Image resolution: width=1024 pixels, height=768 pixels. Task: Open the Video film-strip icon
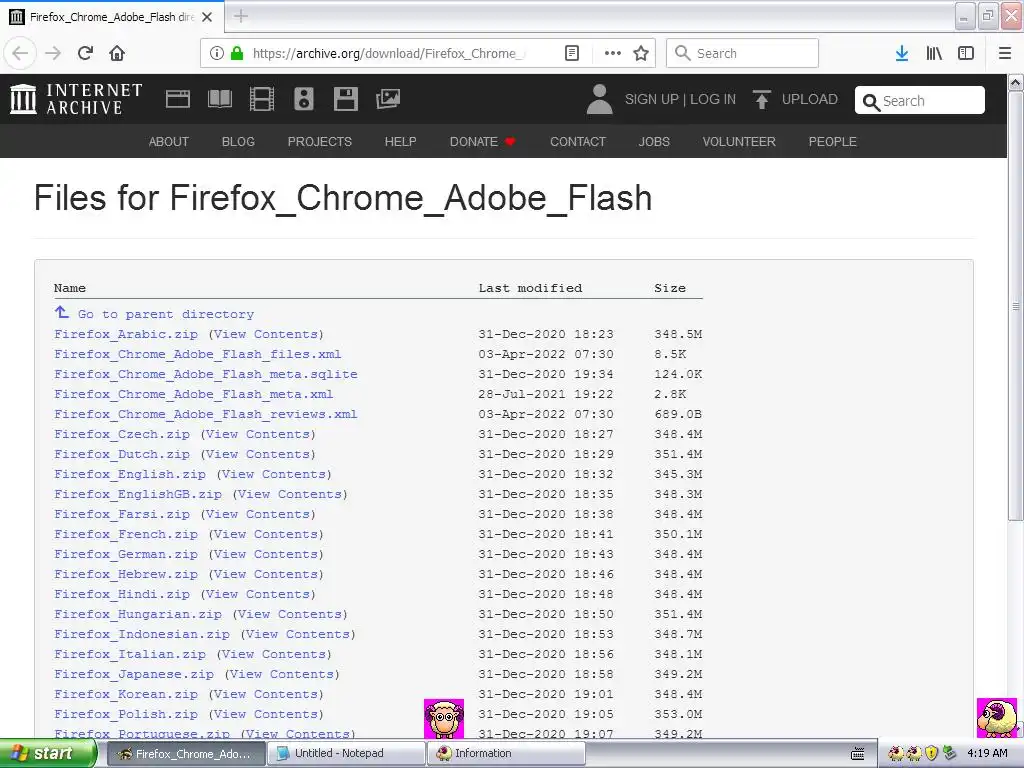[x=262, y=99]
